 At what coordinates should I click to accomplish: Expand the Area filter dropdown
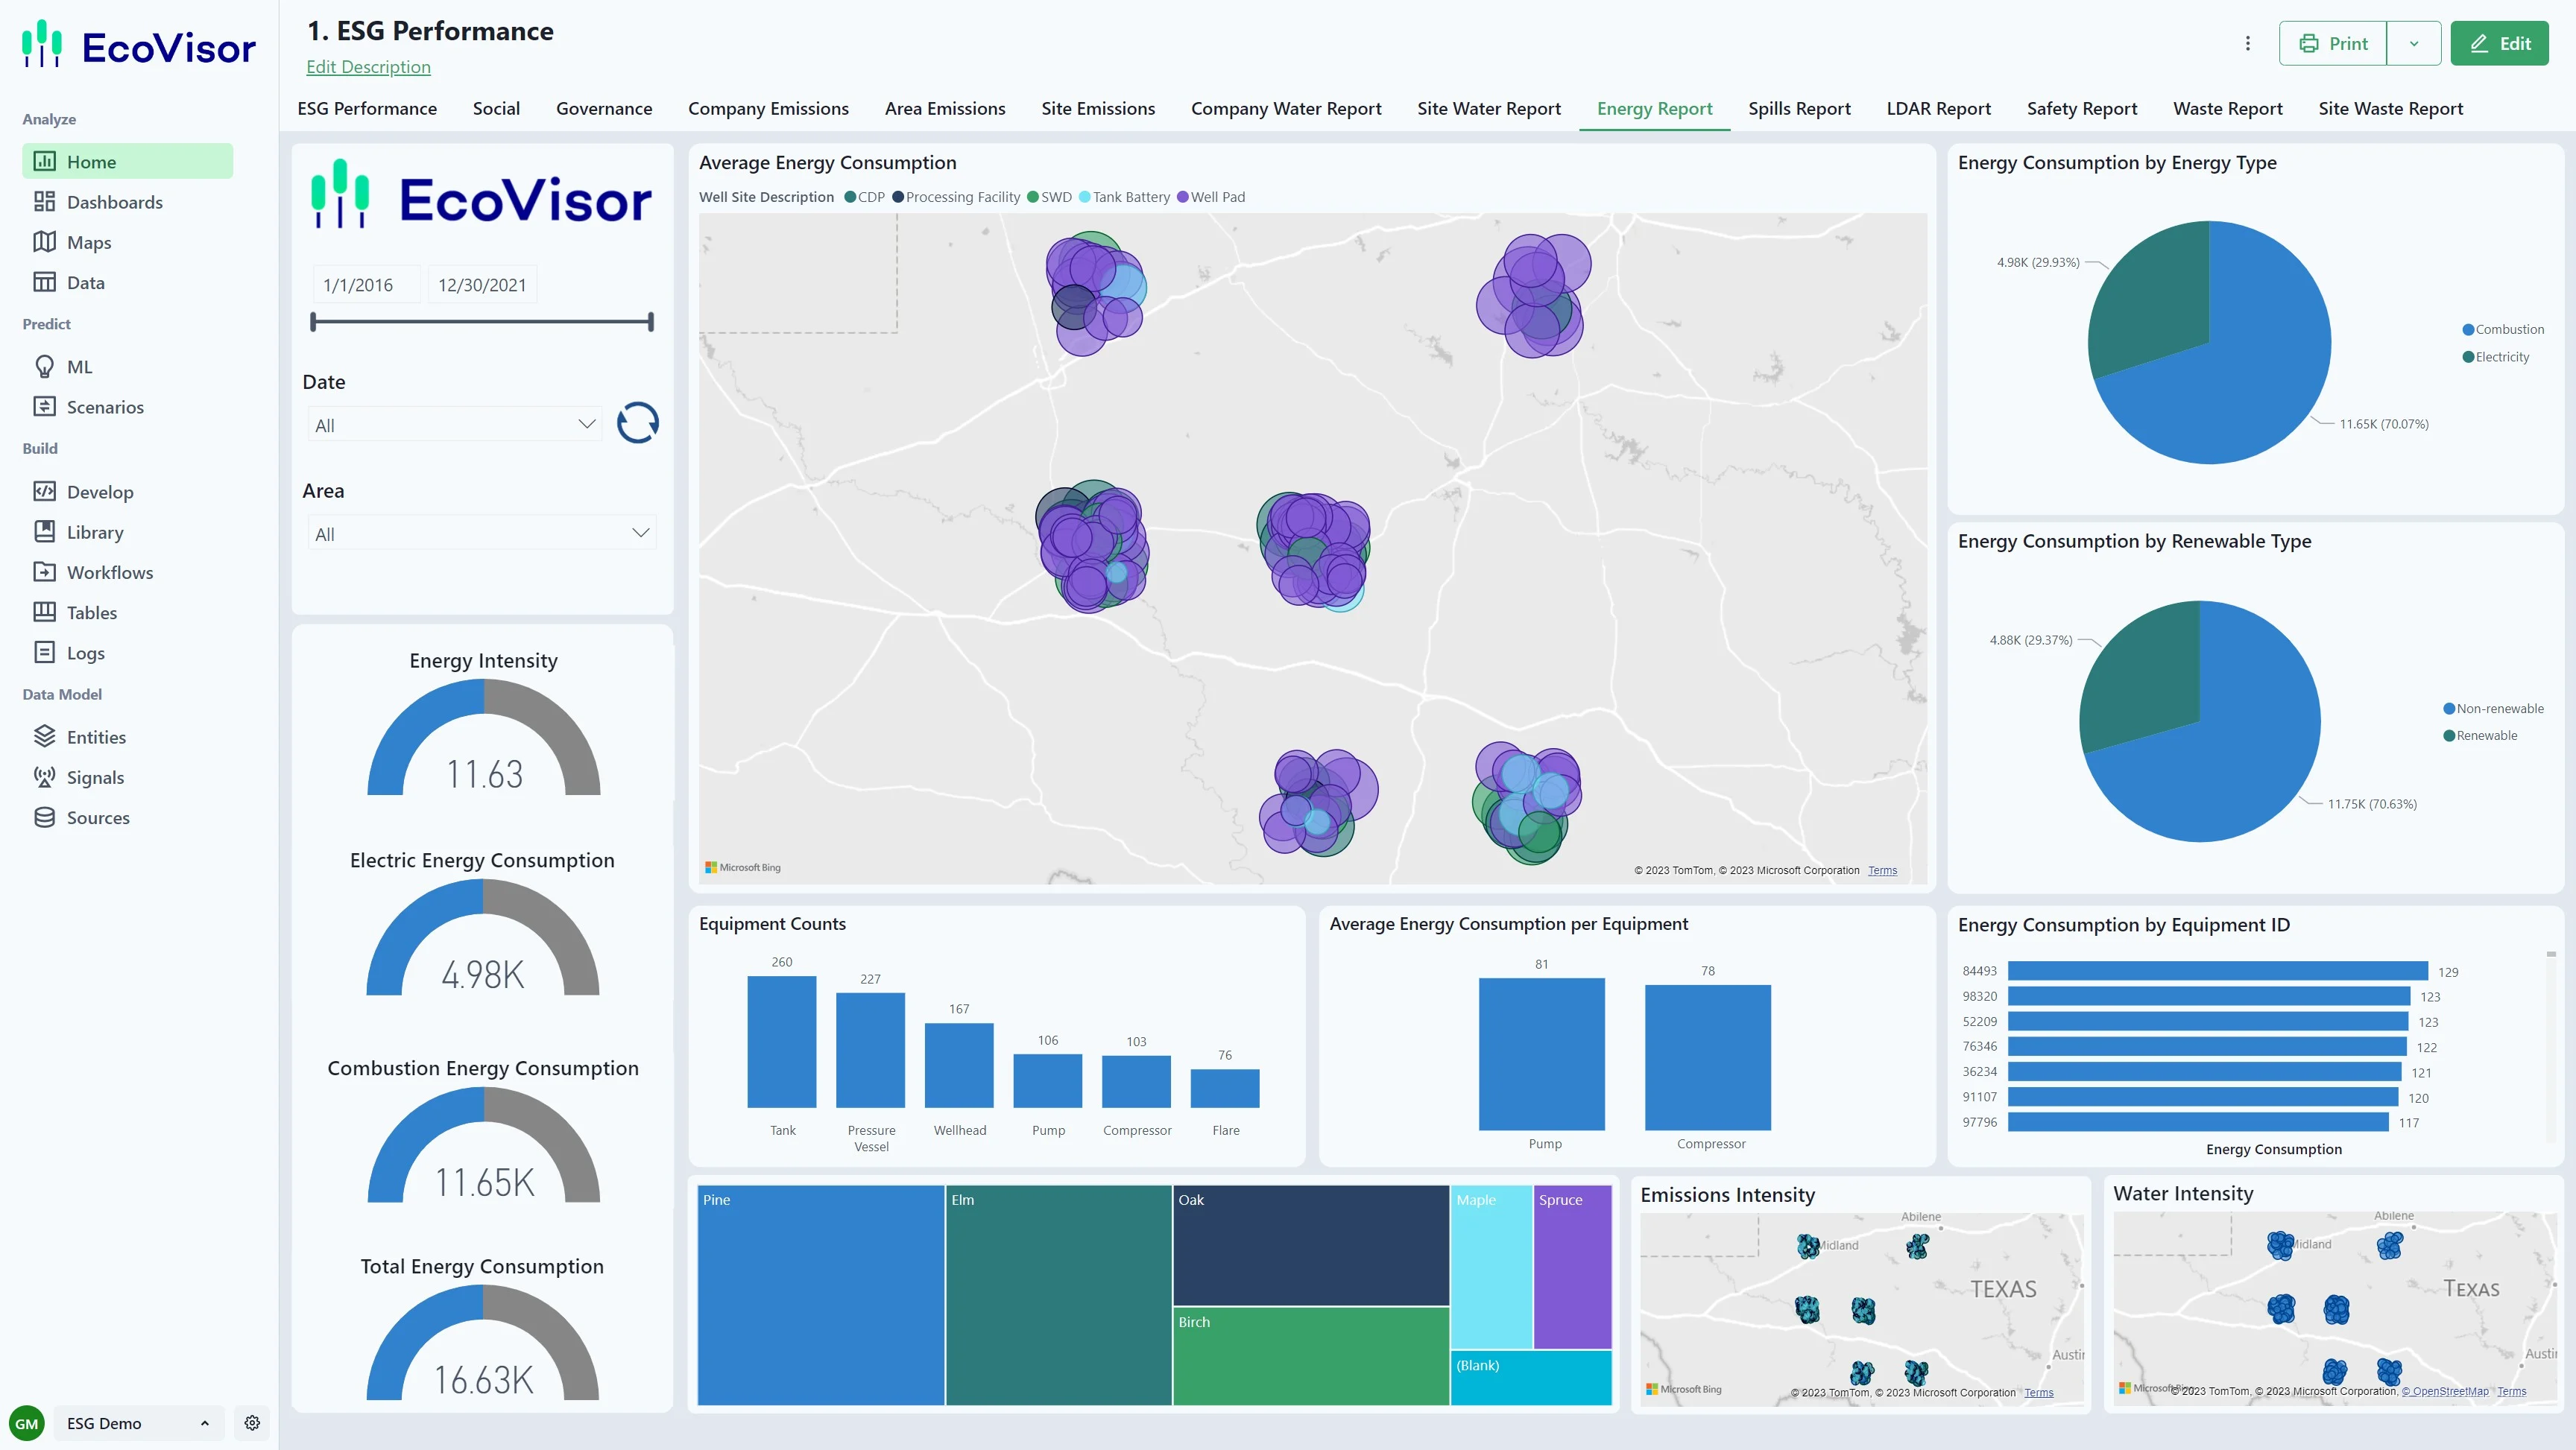point(640,533)
